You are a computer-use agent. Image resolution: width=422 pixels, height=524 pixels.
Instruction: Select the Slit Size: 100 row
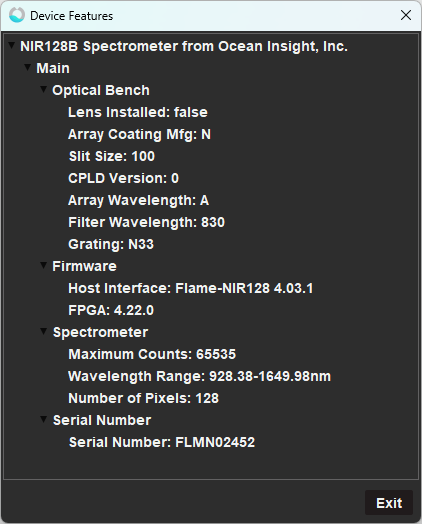[x=112, y=156]
